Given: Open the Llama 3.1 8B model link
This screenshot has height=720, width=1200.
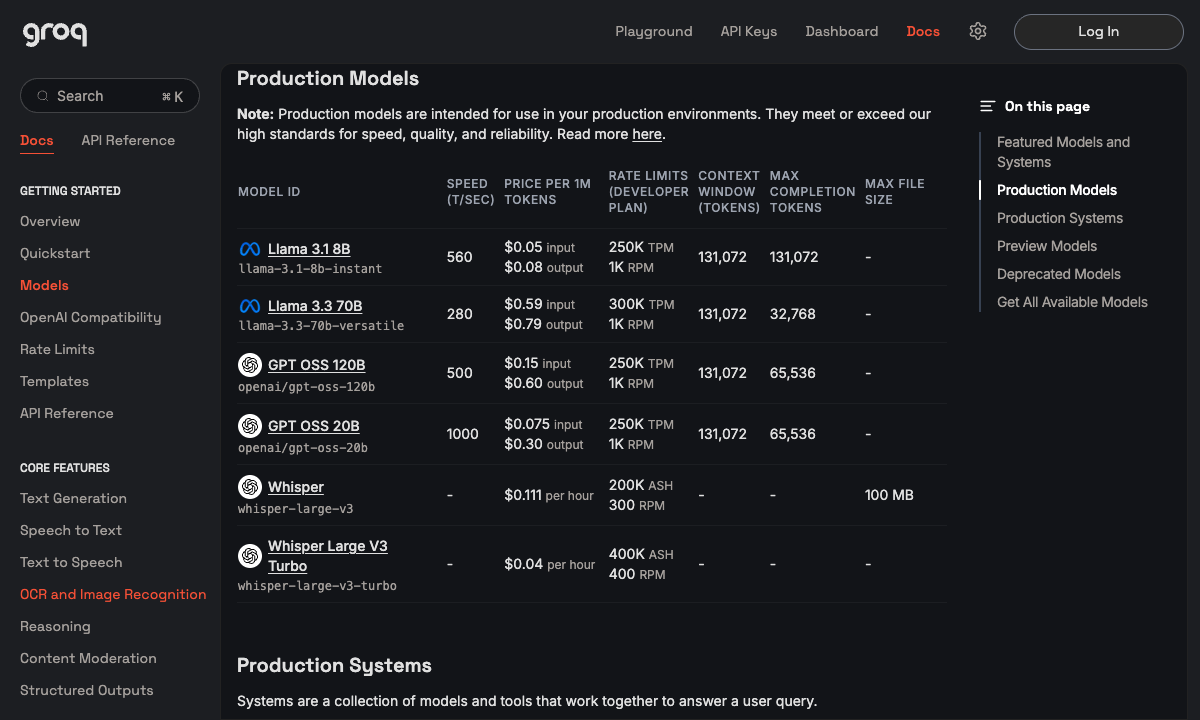Looking at the screenshot, I should (309, 249).
